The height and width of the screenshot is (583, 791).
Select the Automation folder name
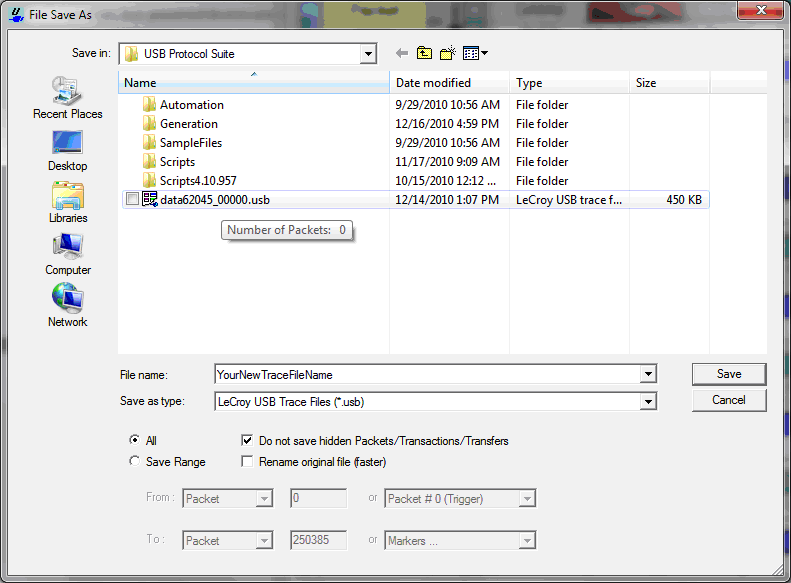[192, 105]
